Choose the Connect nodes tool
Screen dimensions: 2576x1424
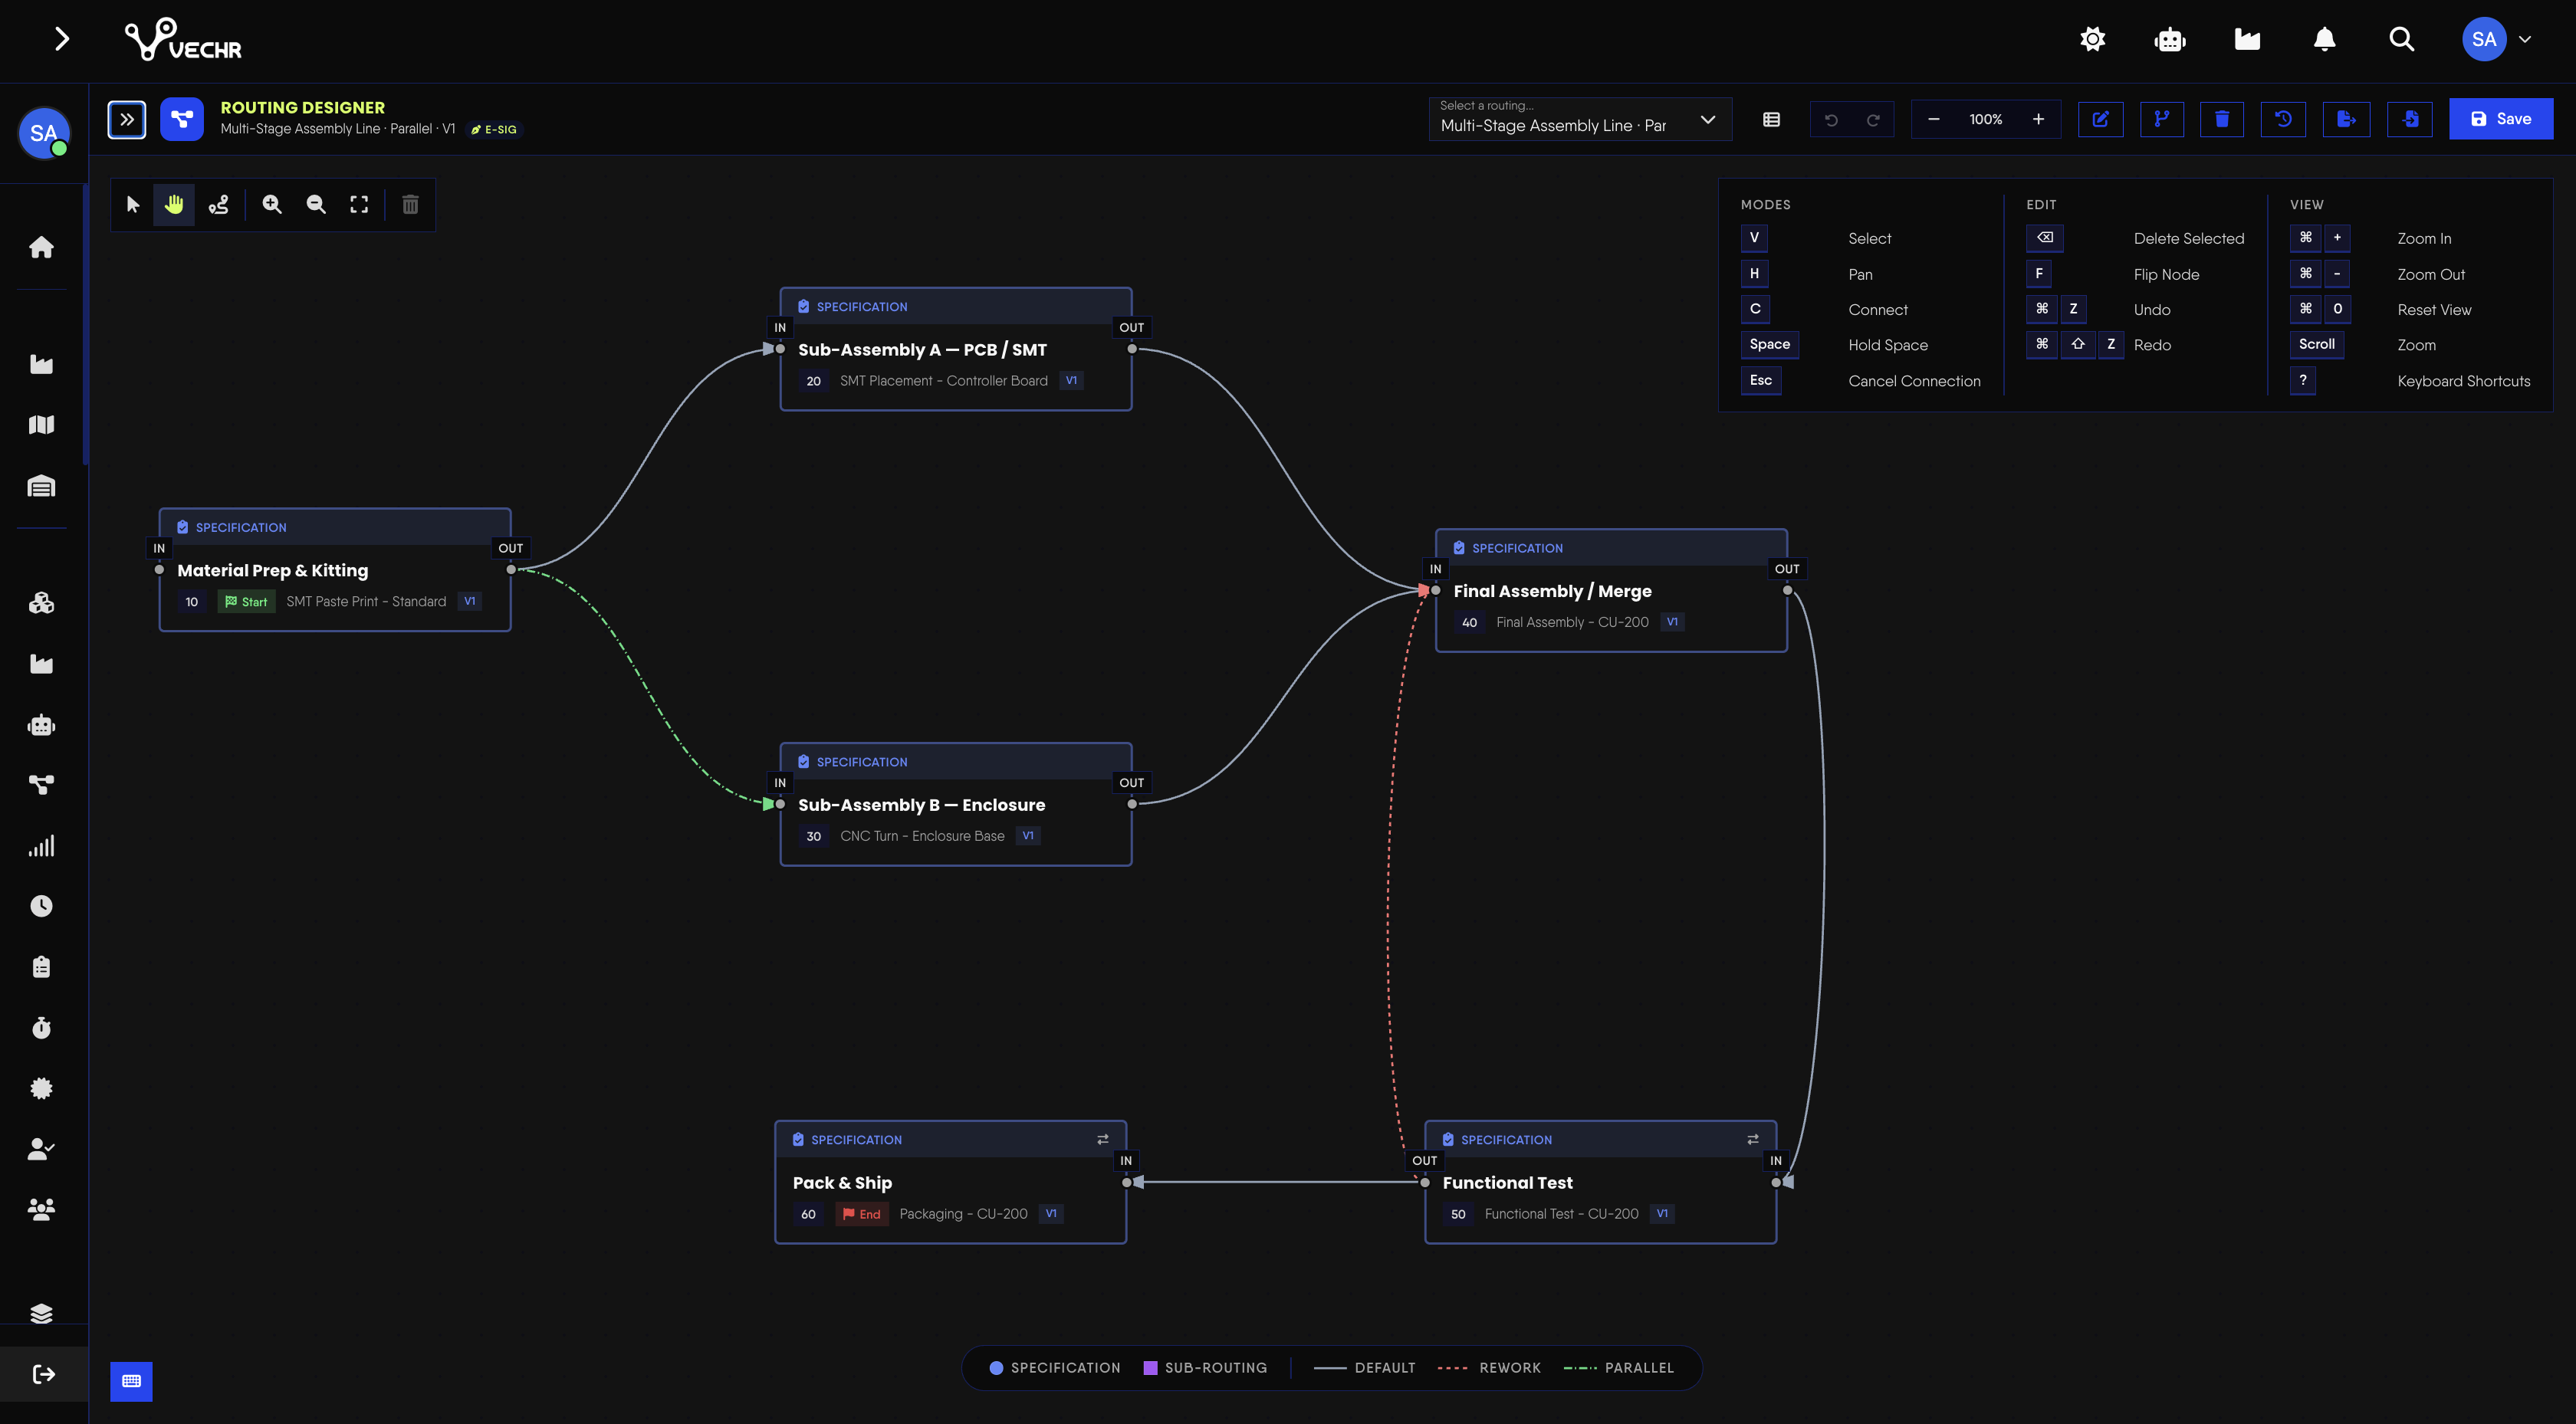(x=218, y=205)
